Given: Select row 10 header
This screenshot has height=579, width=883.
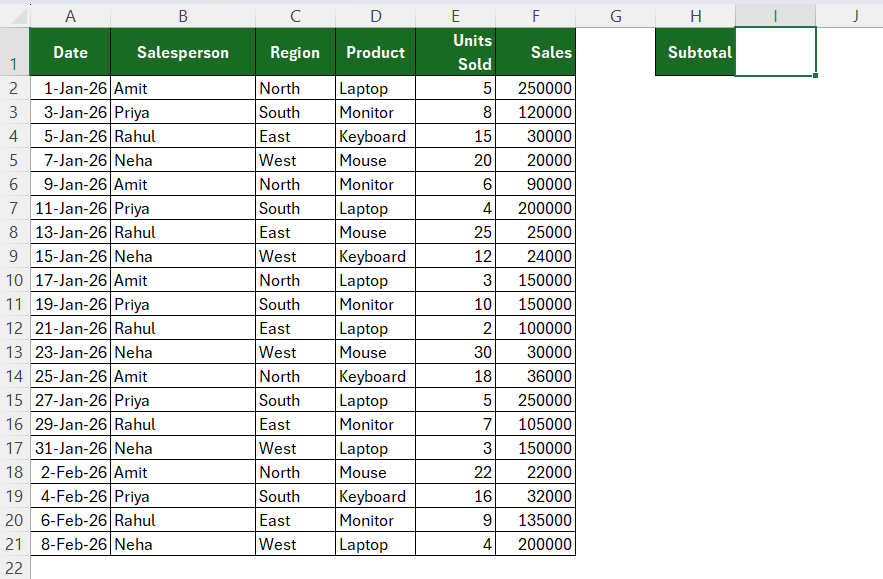Looking at the screenshot, I should point(15,280).
